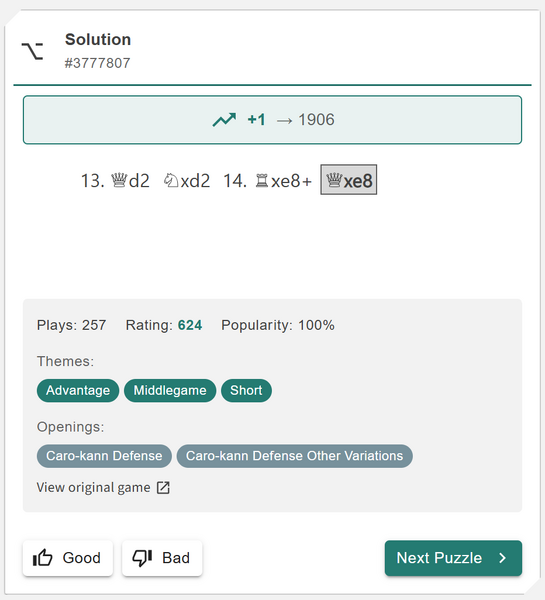Rate the puzzle as Good
Viewport: 545px width, 600px height.
coord(68,558)
